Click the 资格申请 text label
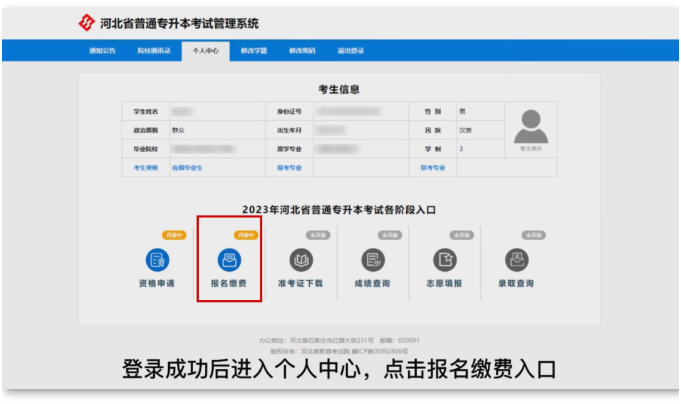 pyautogui.click(x=156, y=283)
